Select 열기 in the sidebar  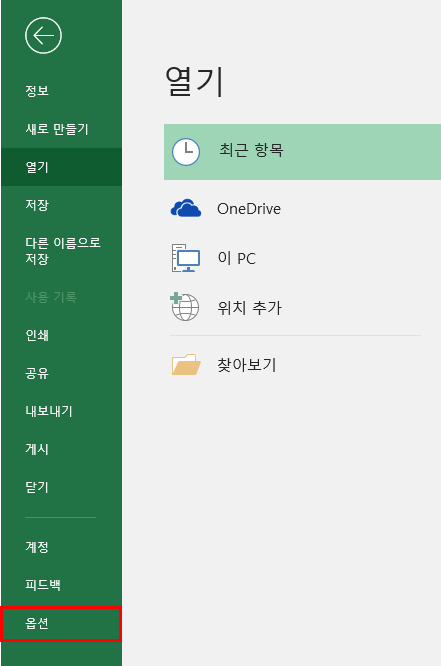[61, 167]
